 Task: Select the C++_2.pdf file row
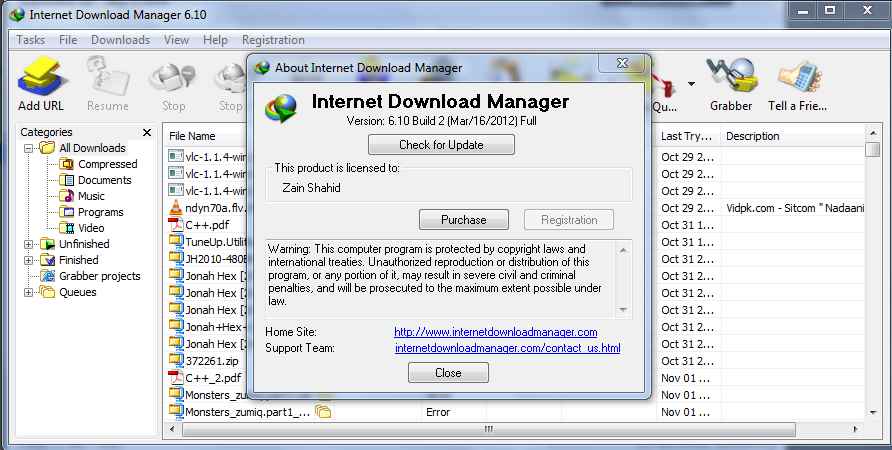tap(207, 378)
